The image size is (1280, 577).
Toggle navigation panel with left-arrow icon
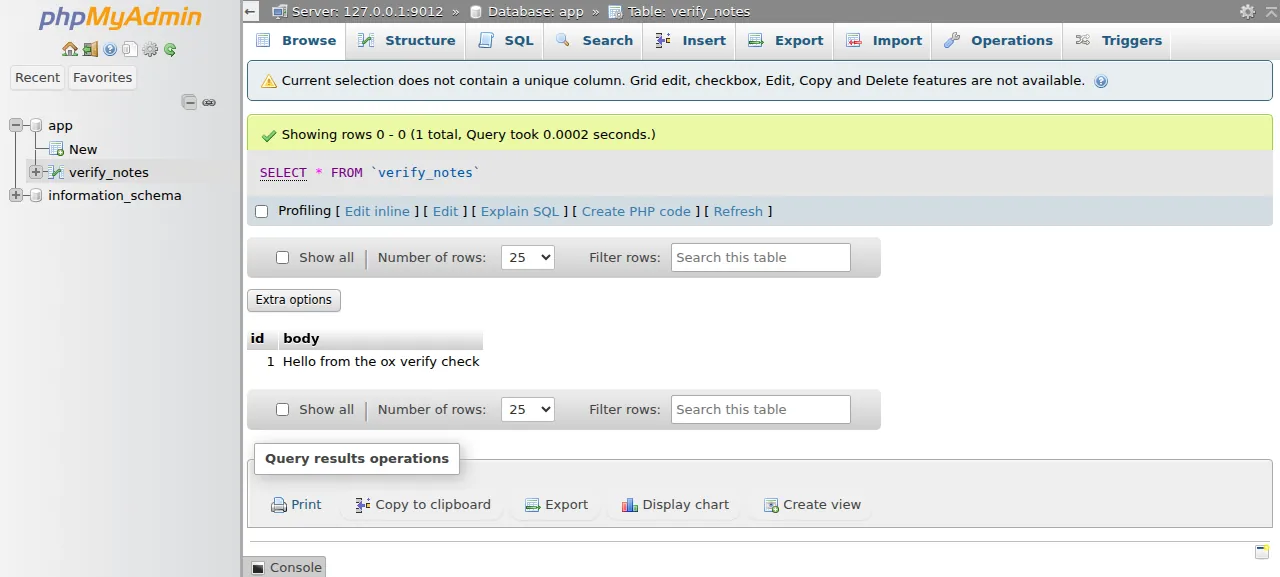[x=251, y=11]
